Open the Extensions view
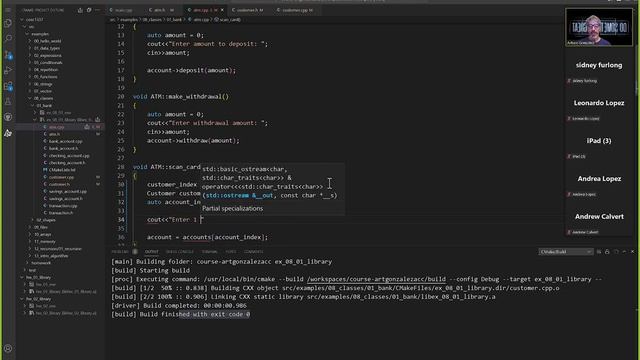 click(8, 86)
